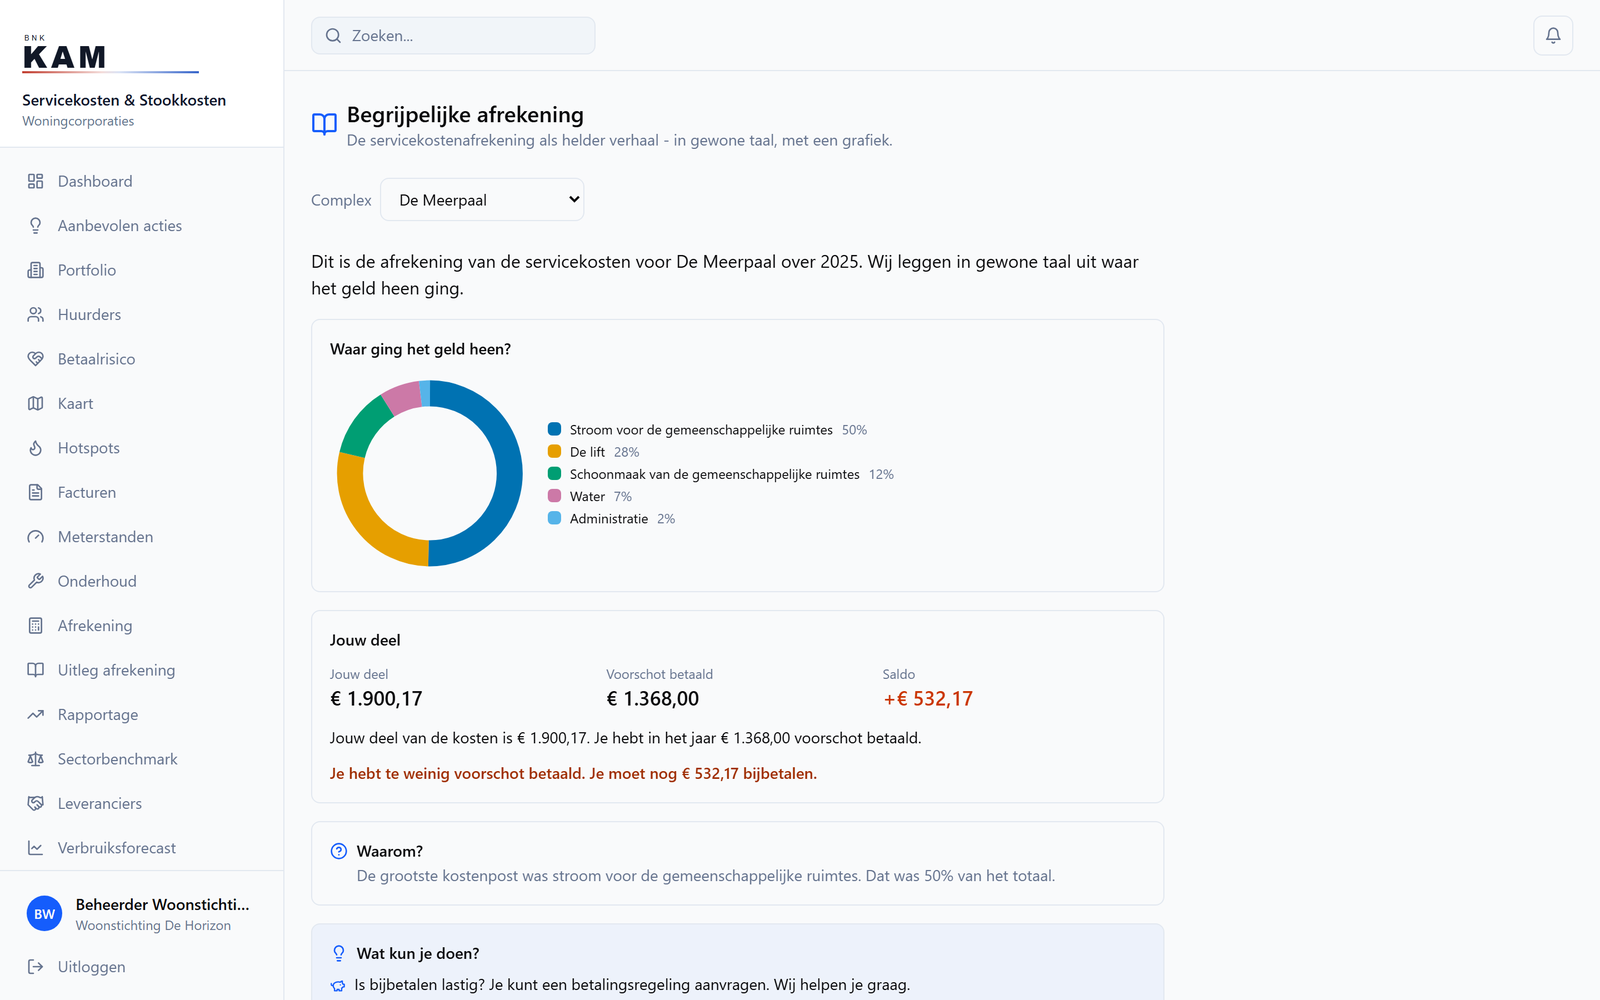Image resolution: width=1600 pixels, height=1000 pixels.
Task: Open the Portfolio menu item
Action: (142, 270)
